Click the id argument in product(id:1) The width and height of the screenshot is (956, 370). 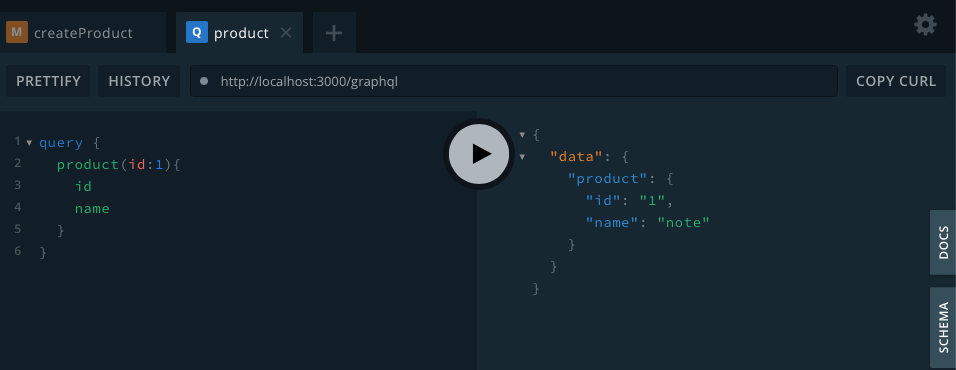(x=137, y=165)
